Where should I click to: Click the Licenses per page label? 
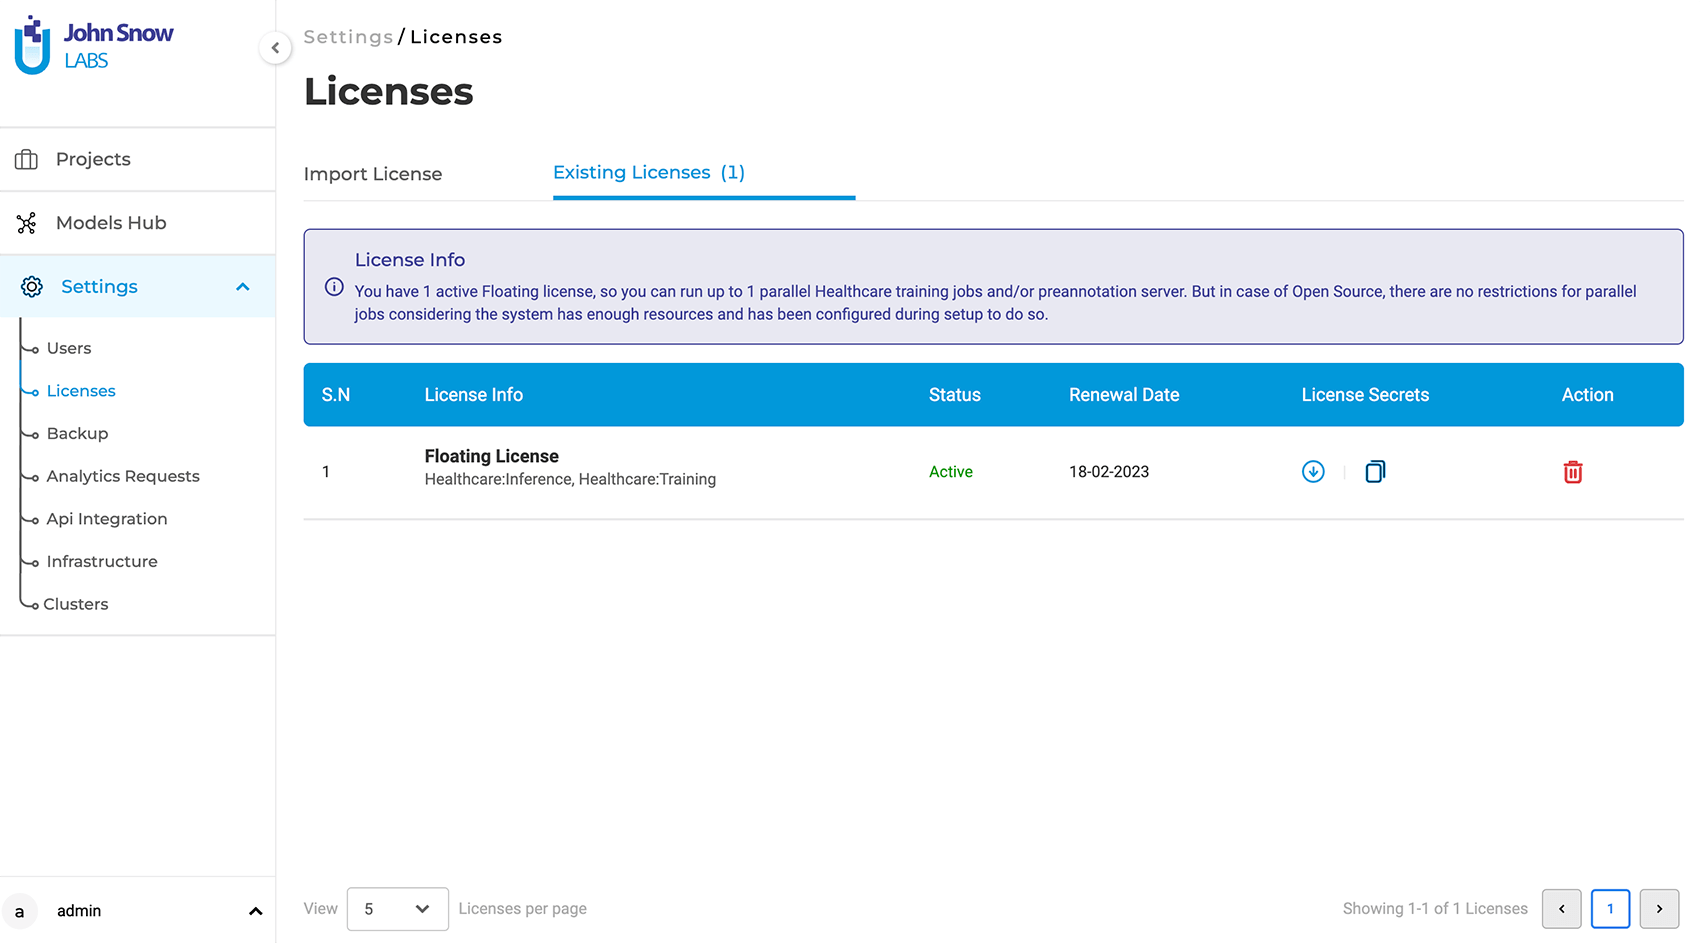[x=523, y=909]
